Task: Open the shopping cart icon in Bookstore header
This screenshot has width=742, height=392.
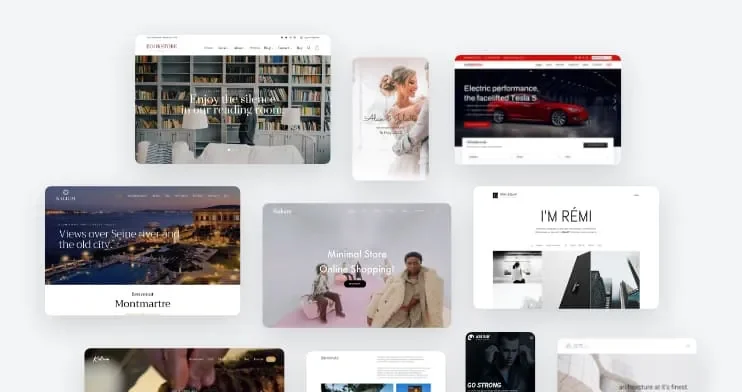Action: coord(317,48)
